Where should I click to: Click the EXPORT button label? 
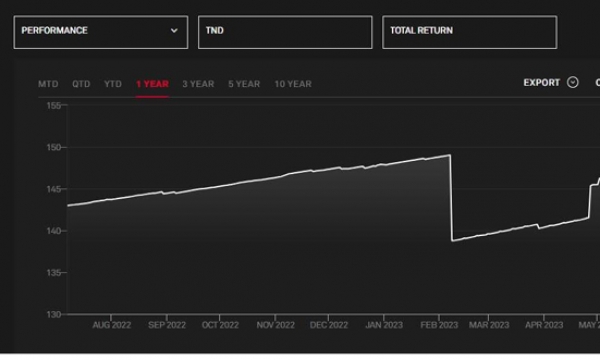[x=541, y=83]
